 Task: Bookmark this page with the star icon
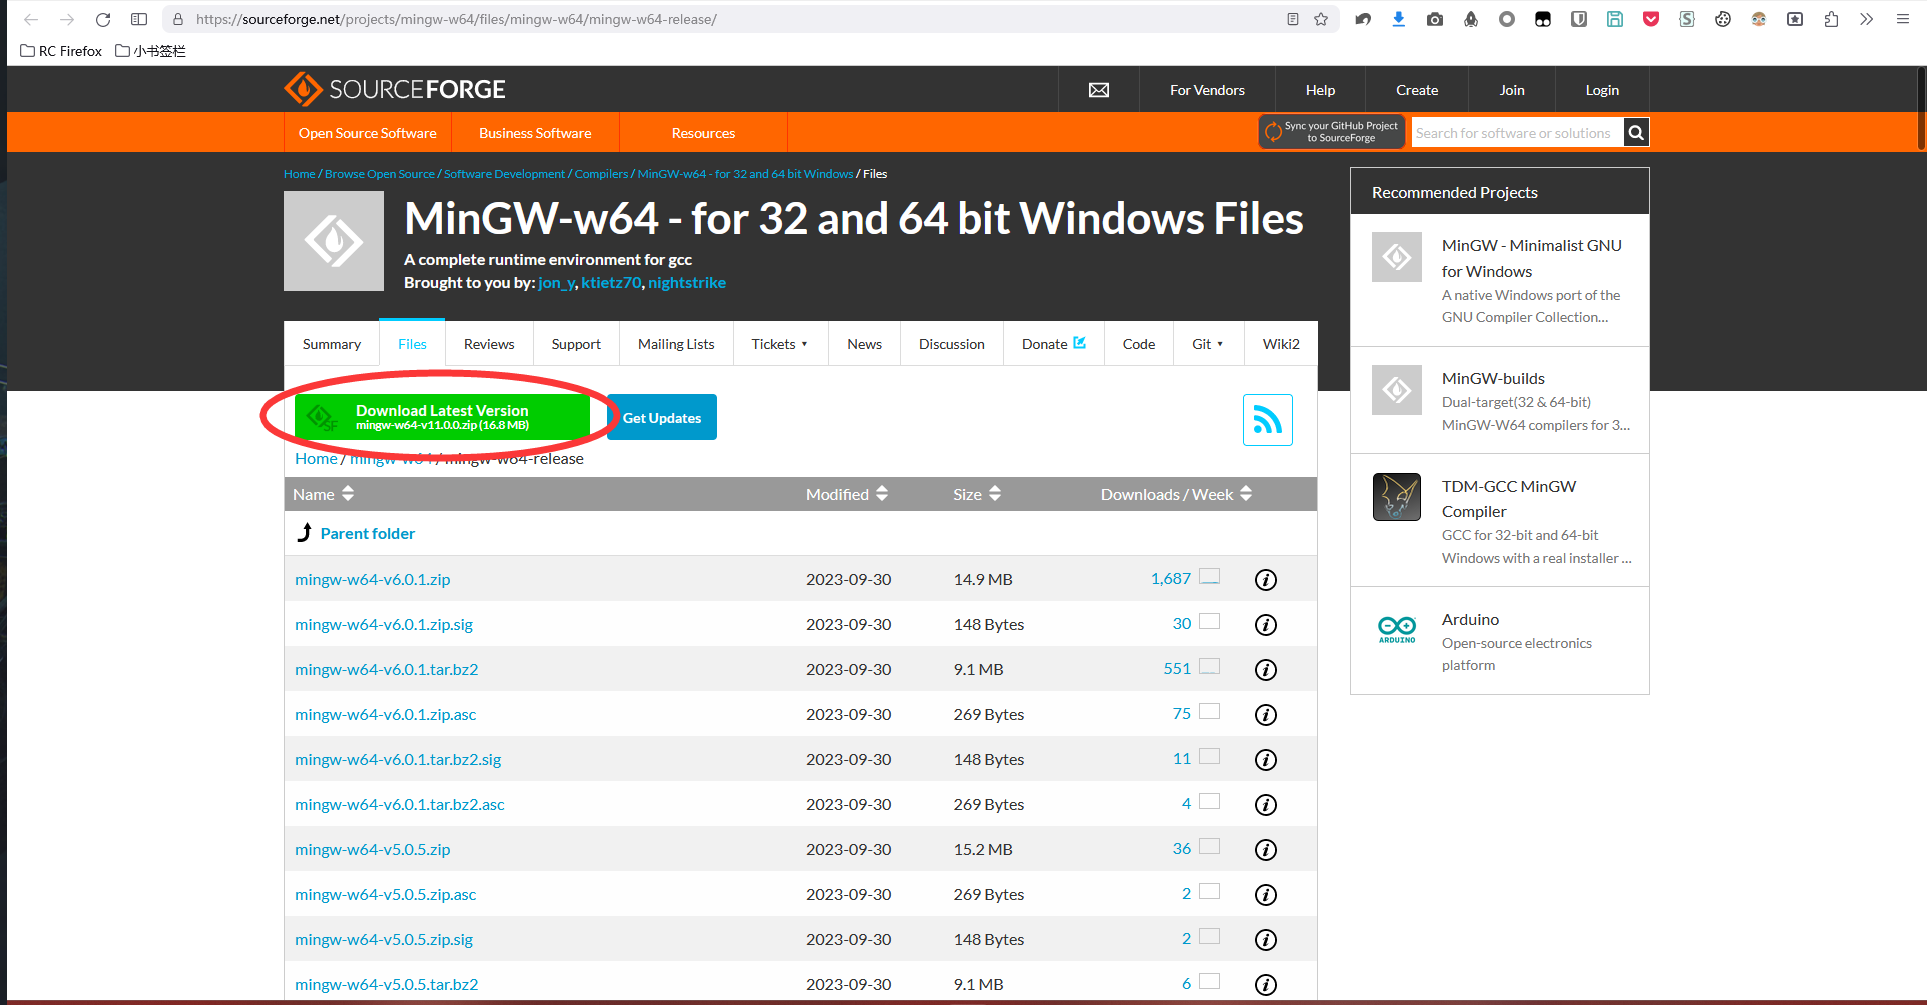coord(1321,19)
